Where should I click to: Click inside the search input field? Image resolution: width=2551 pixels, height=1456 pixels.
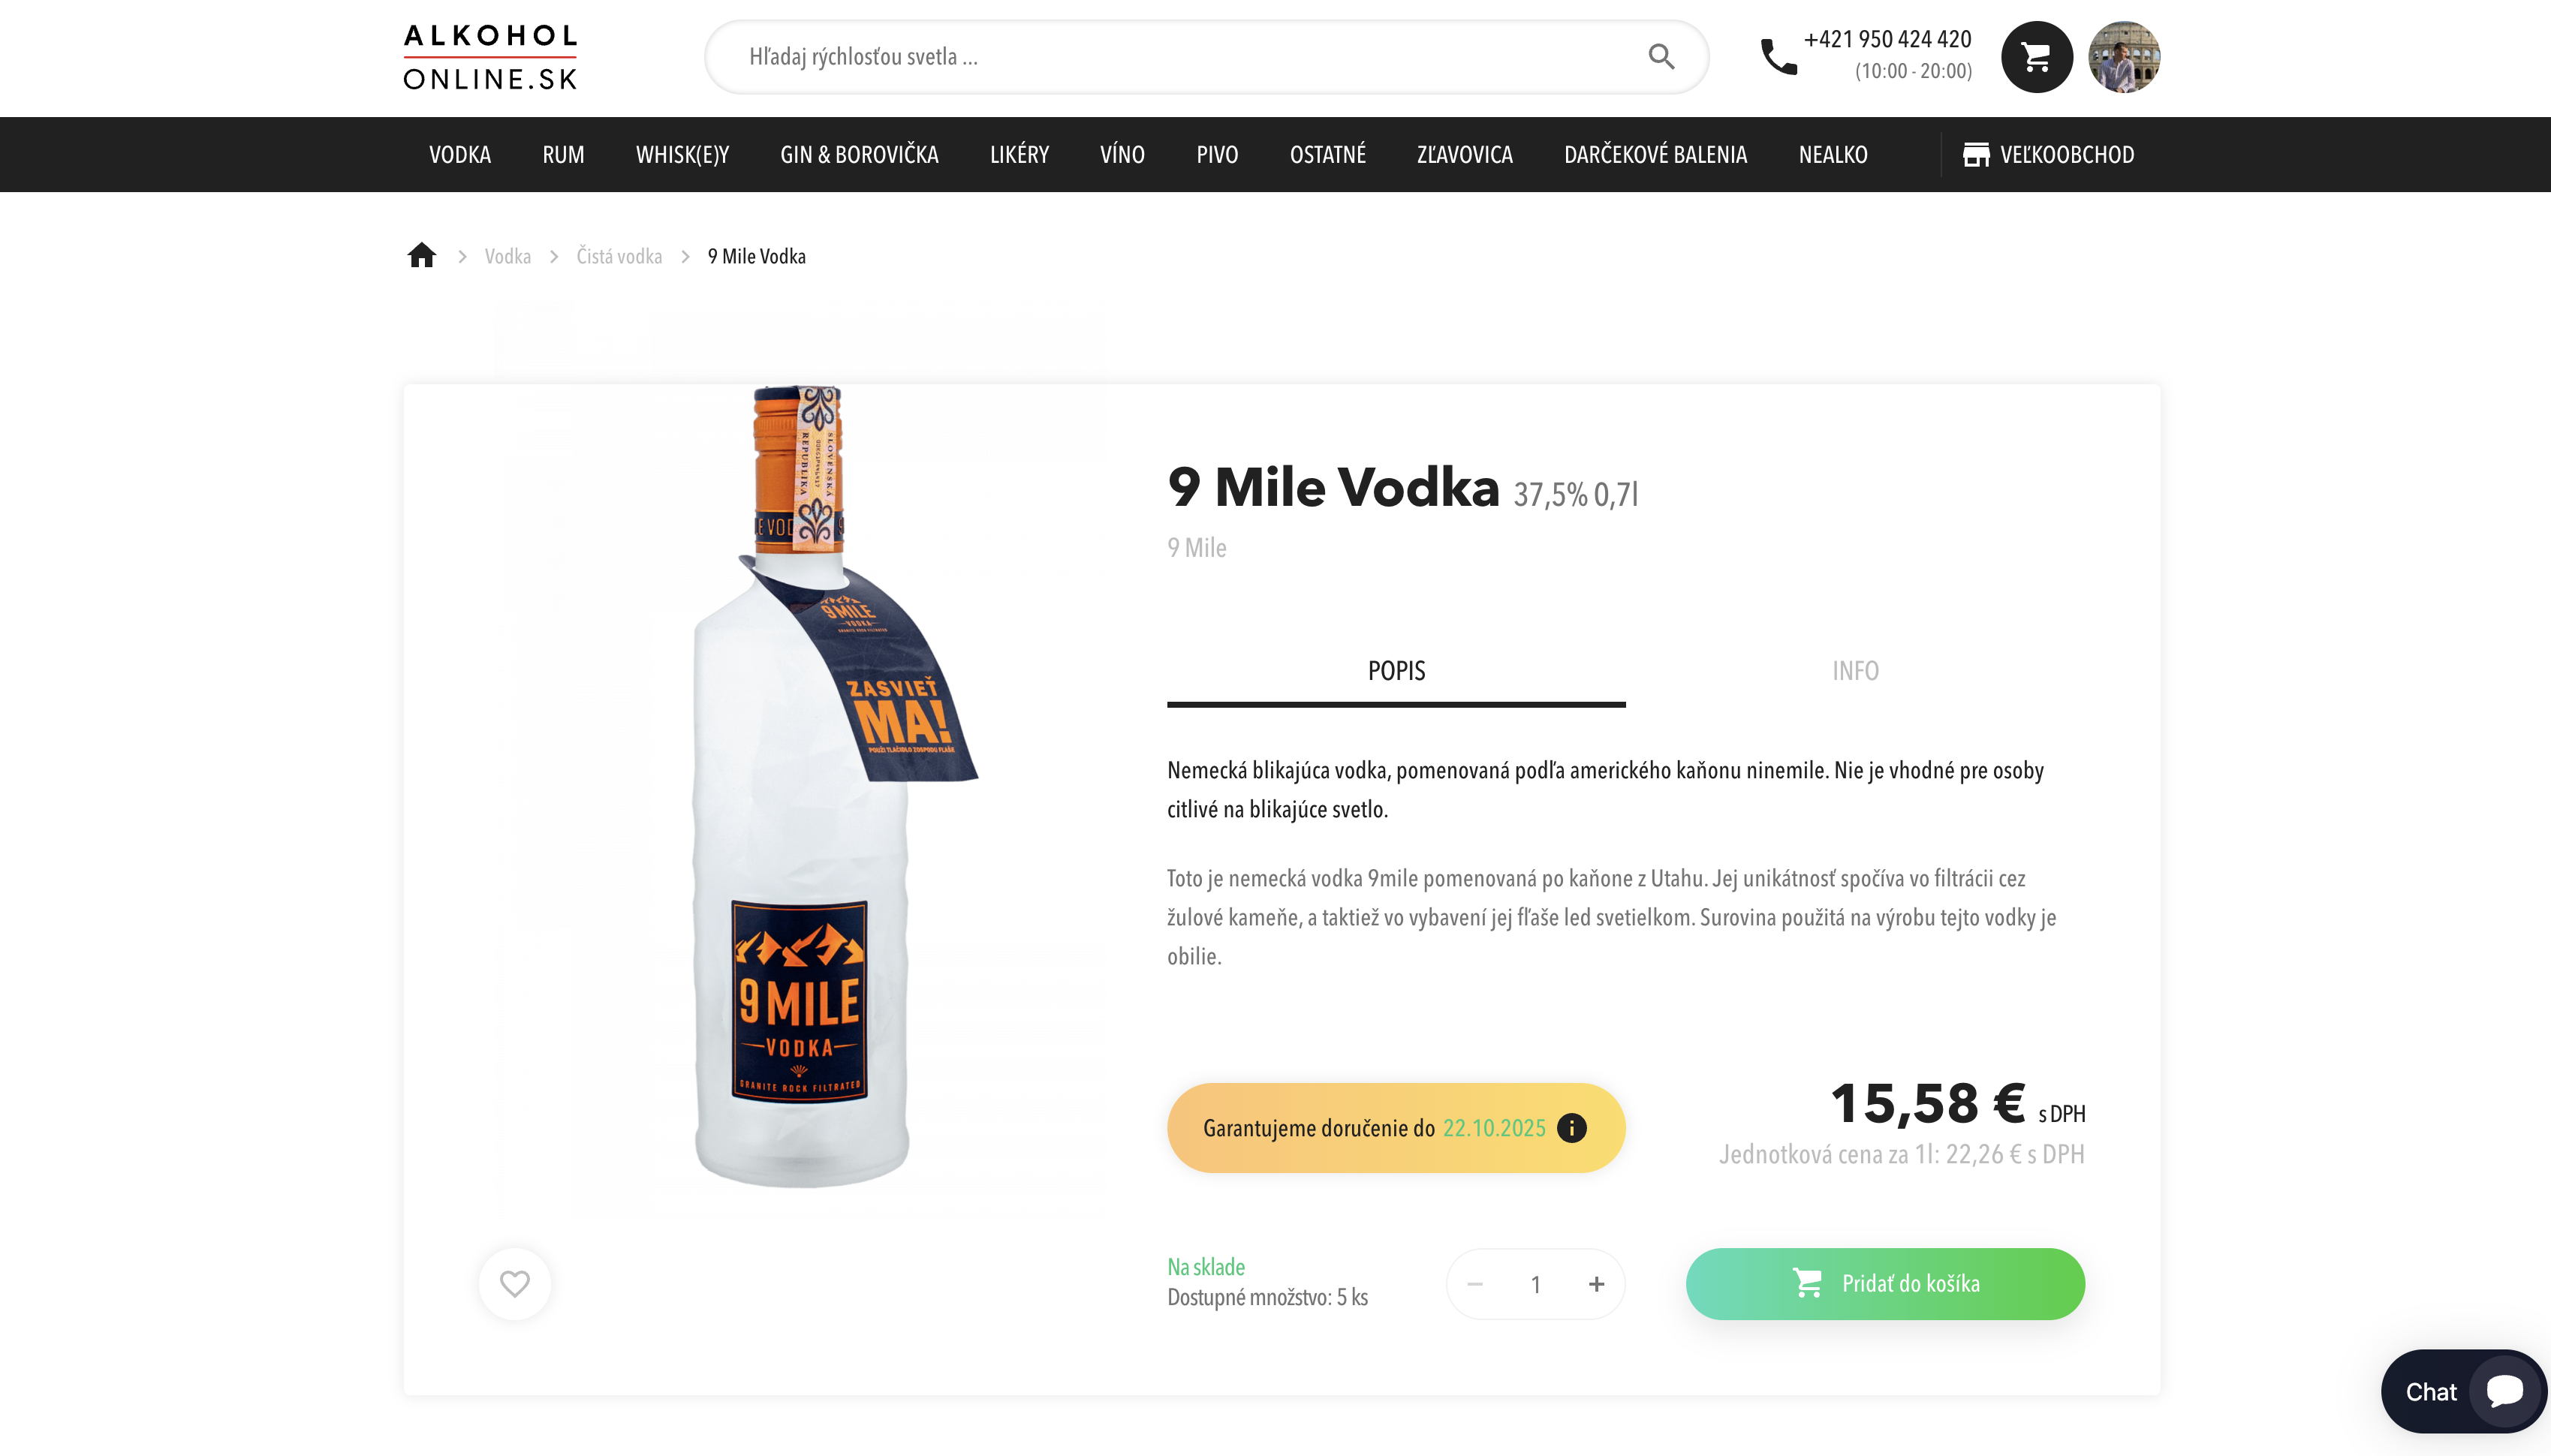point(1100,56)
